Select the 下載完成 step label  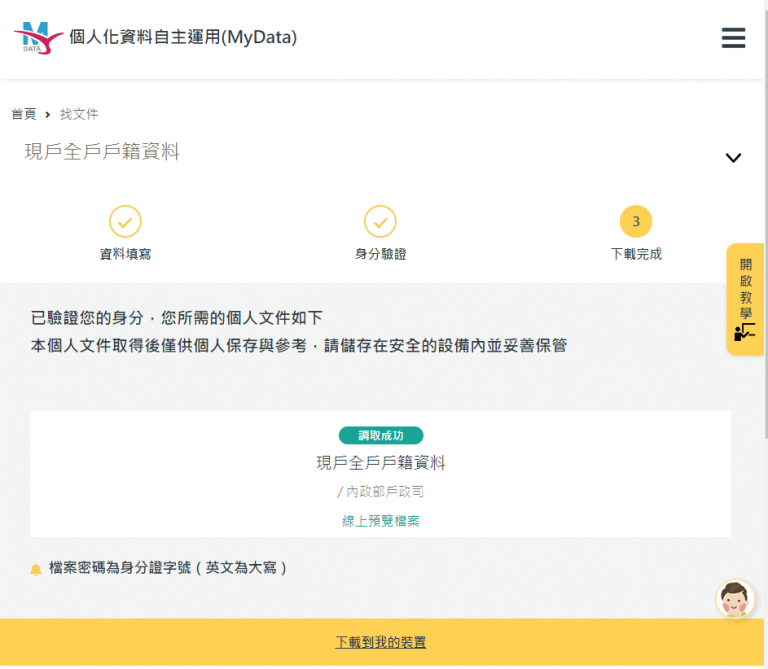coord(635,254)
